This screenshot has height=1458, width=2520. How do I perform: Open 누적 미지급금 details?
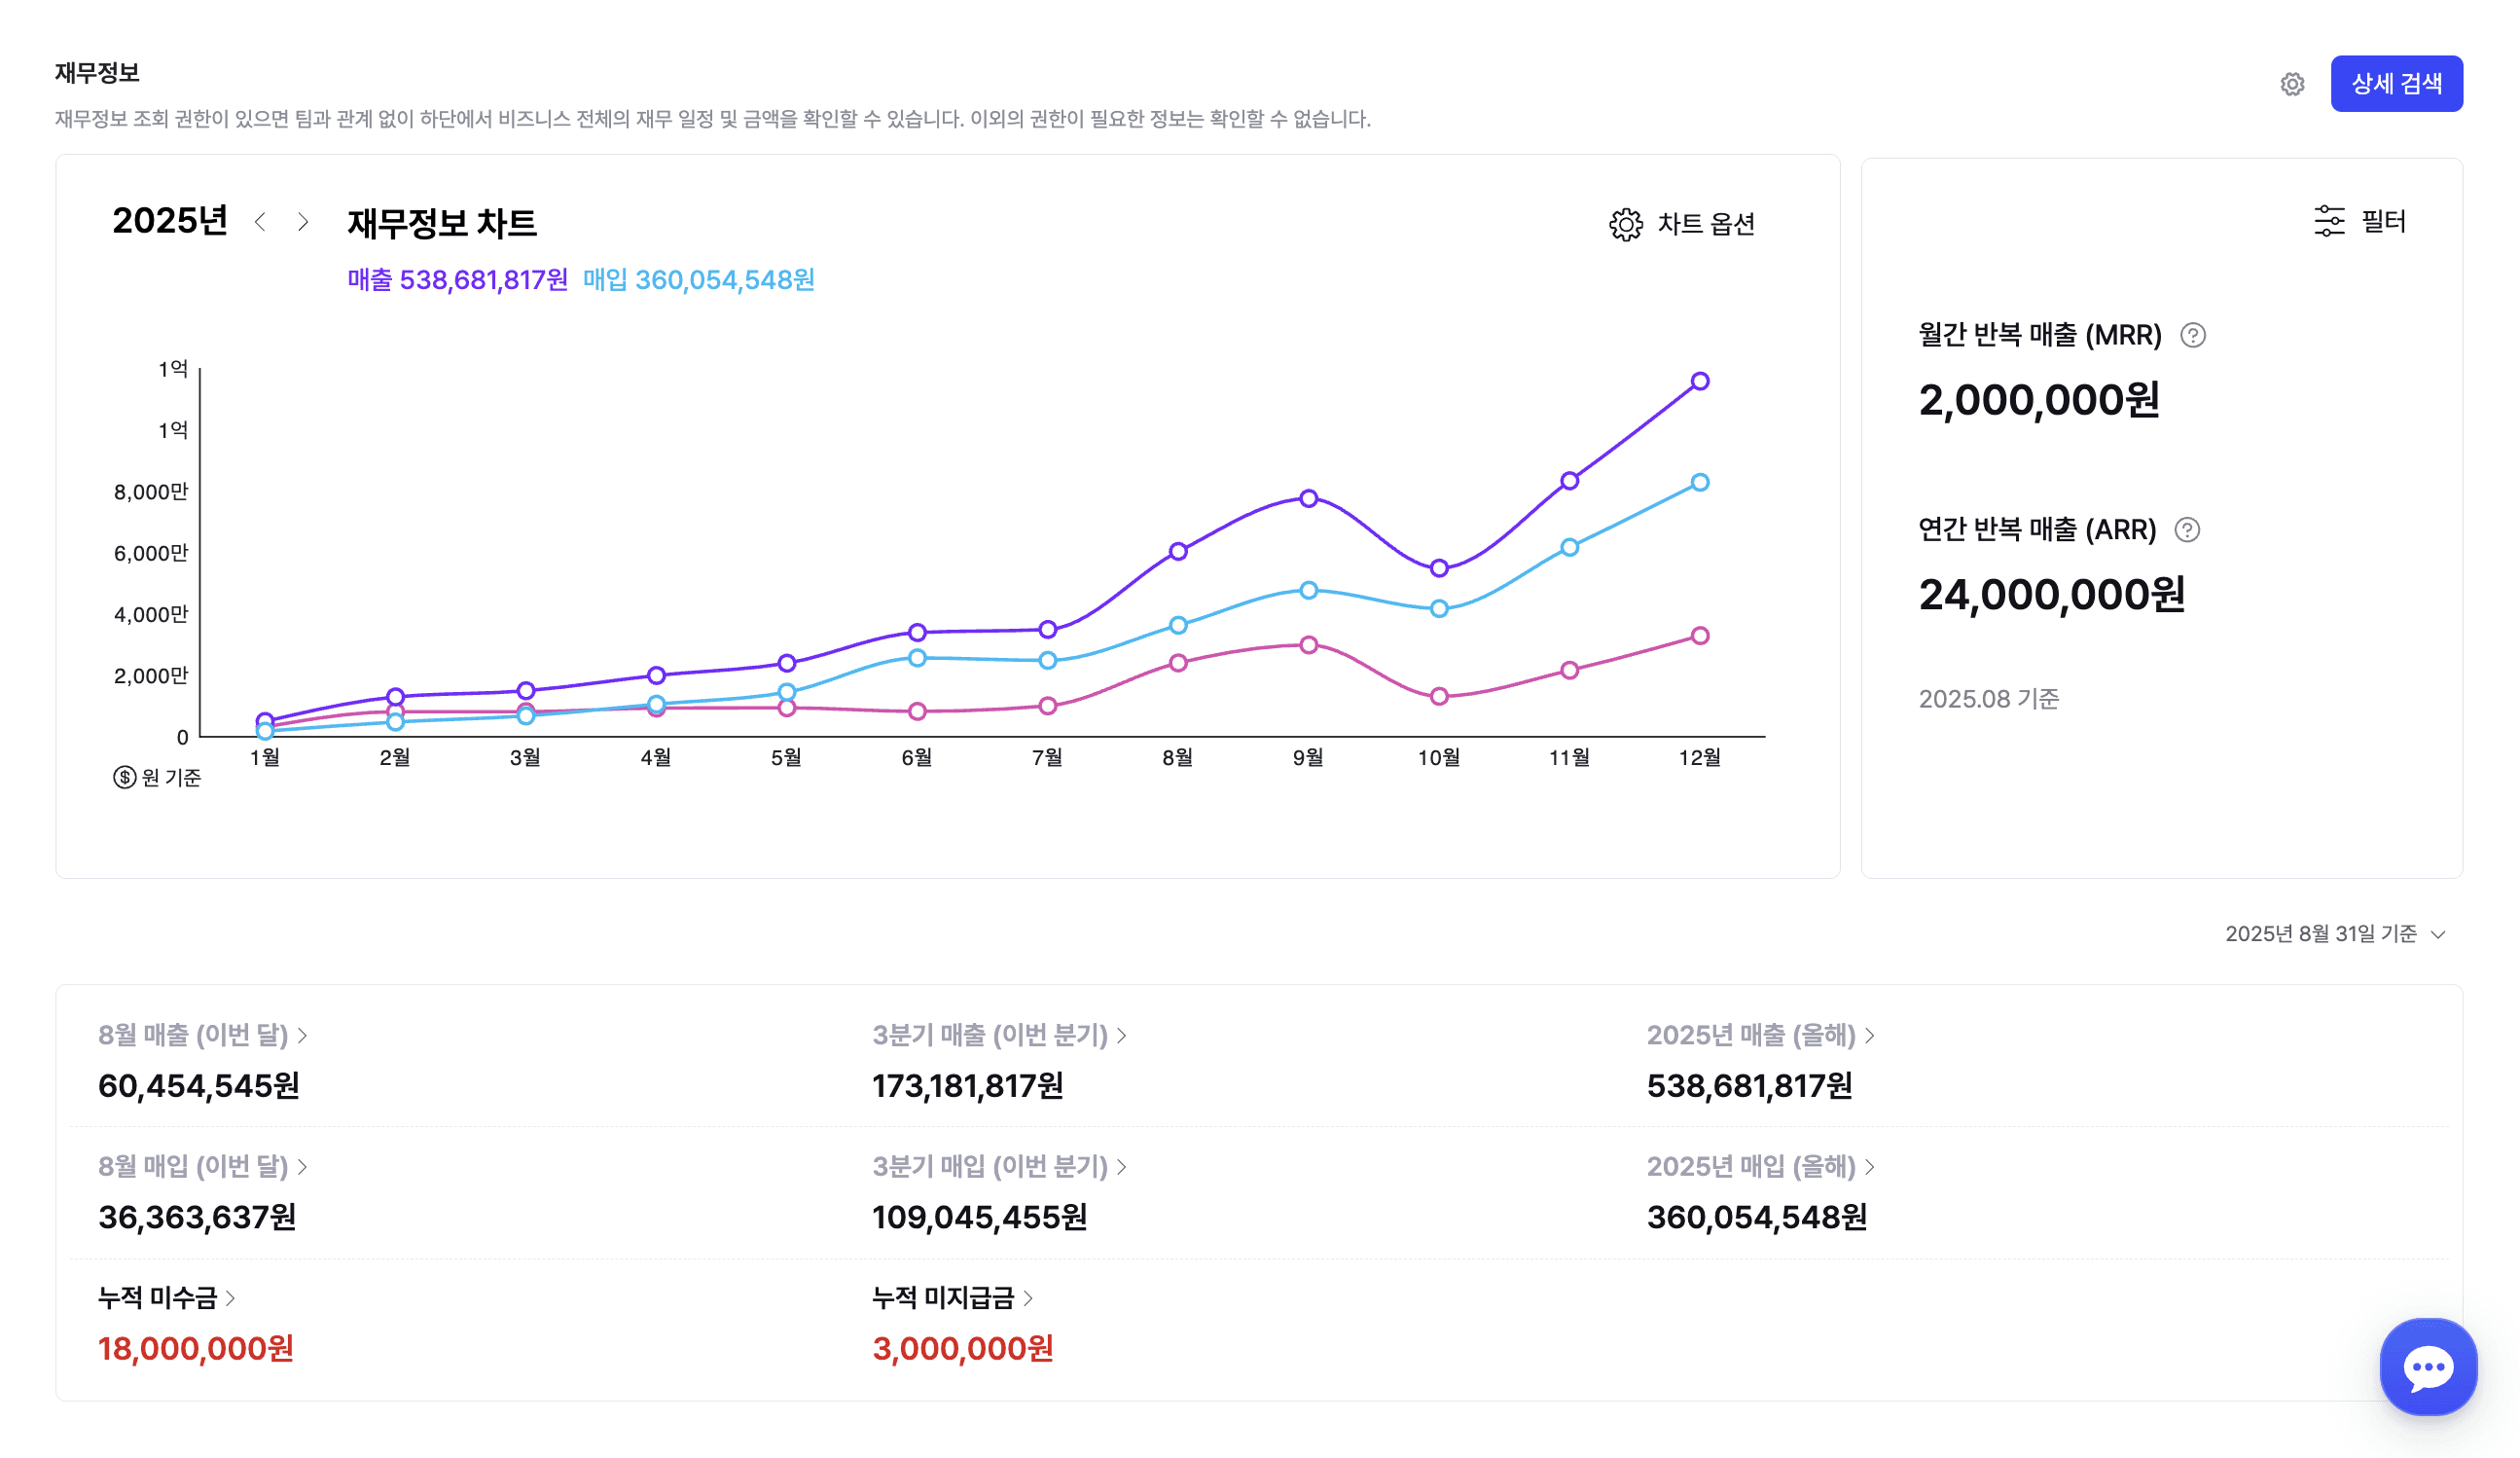pos(951,1297)
